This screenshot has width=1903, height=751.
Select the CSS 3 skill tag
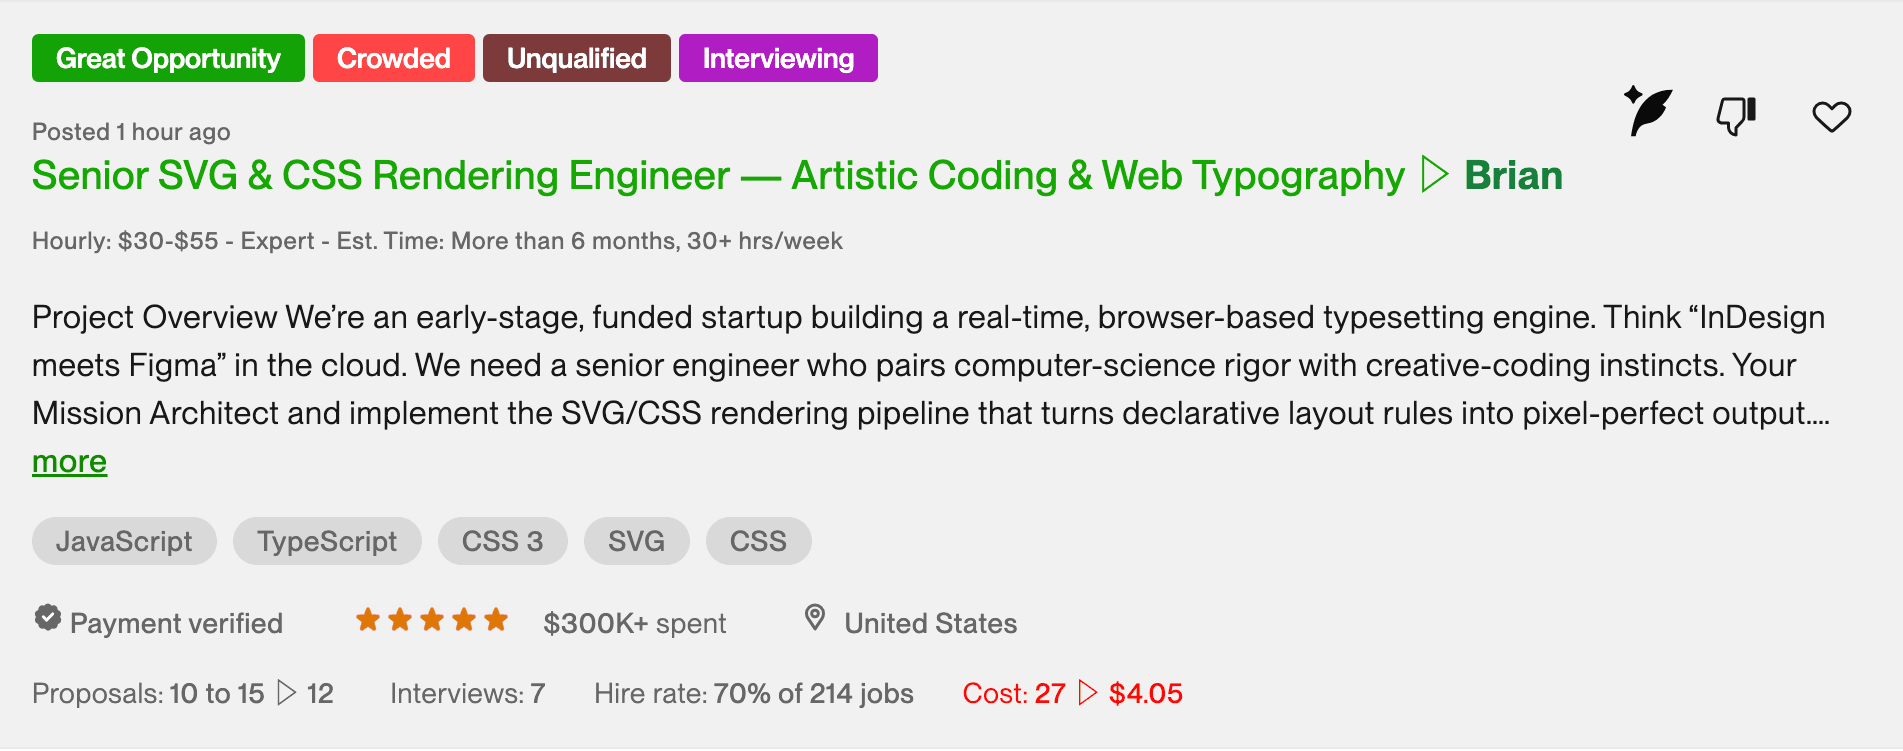502,541
